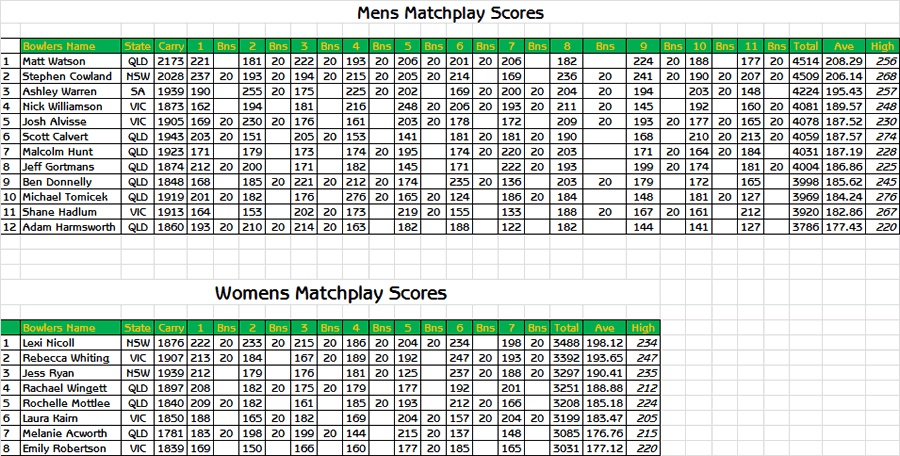Click Adam Harmsworth's carry value 1860
The image size is (900, 456).
click(171, 227)
